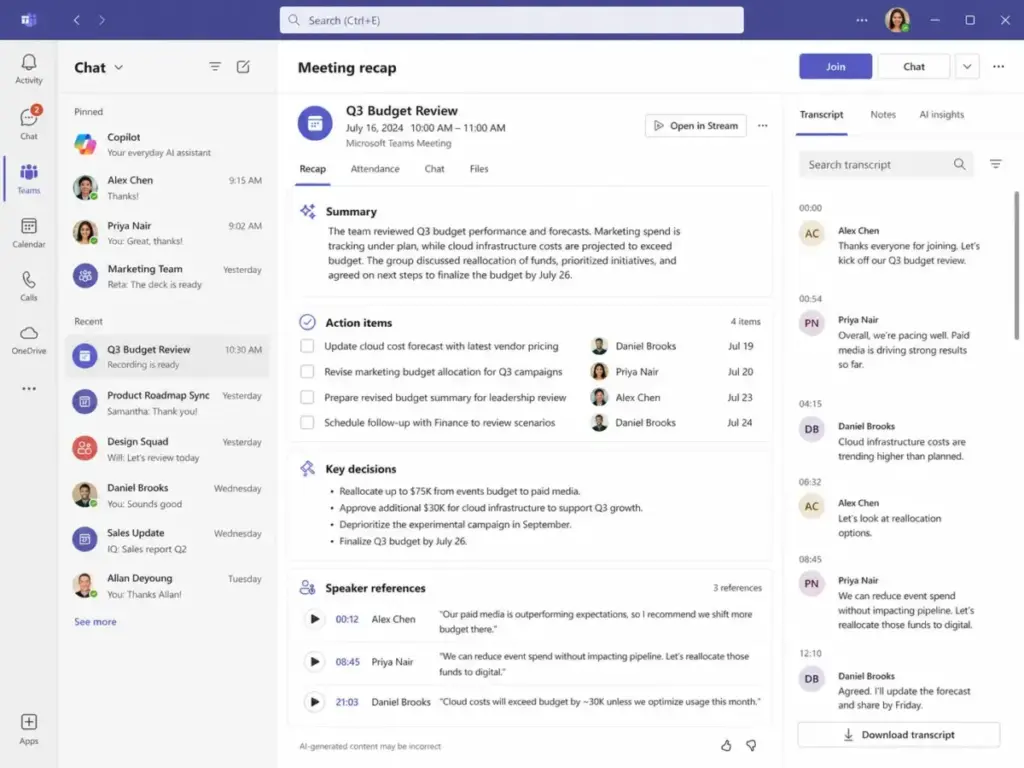Play Alex Chen's 00:12 speaker reference
This screenshot has width=1024, height=768.
pyautogui.click(x=314, y=619)
